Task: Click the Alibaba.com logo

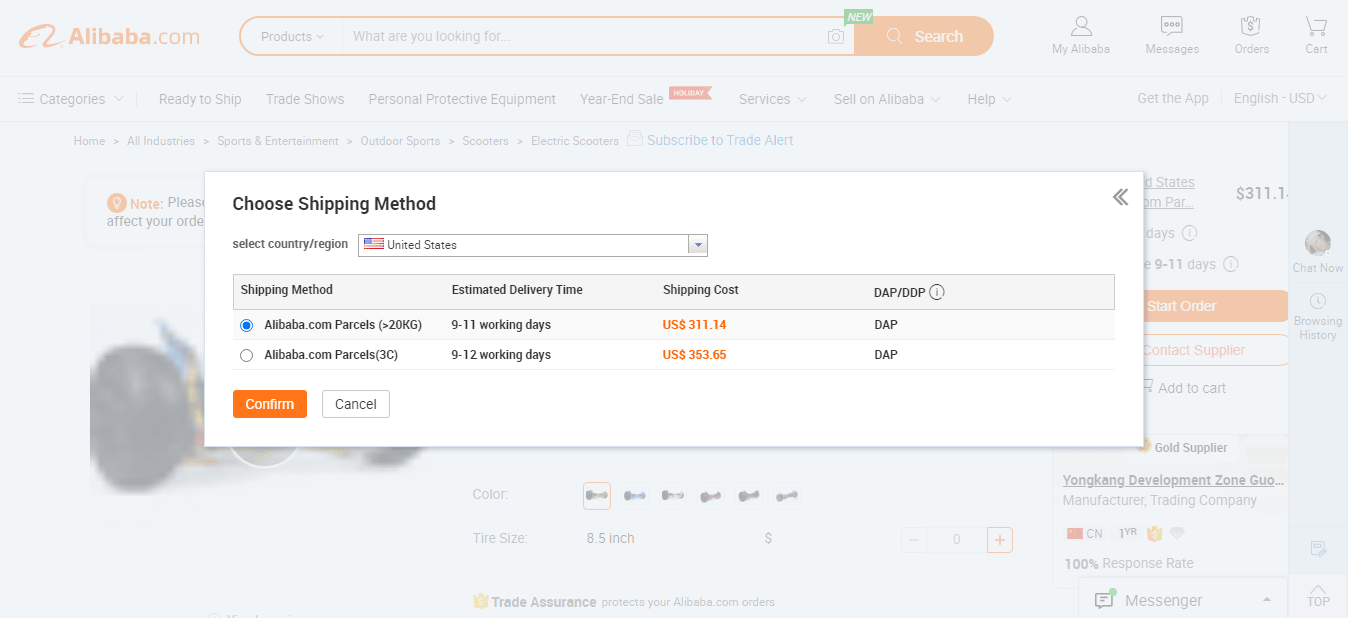Action: 109,37
